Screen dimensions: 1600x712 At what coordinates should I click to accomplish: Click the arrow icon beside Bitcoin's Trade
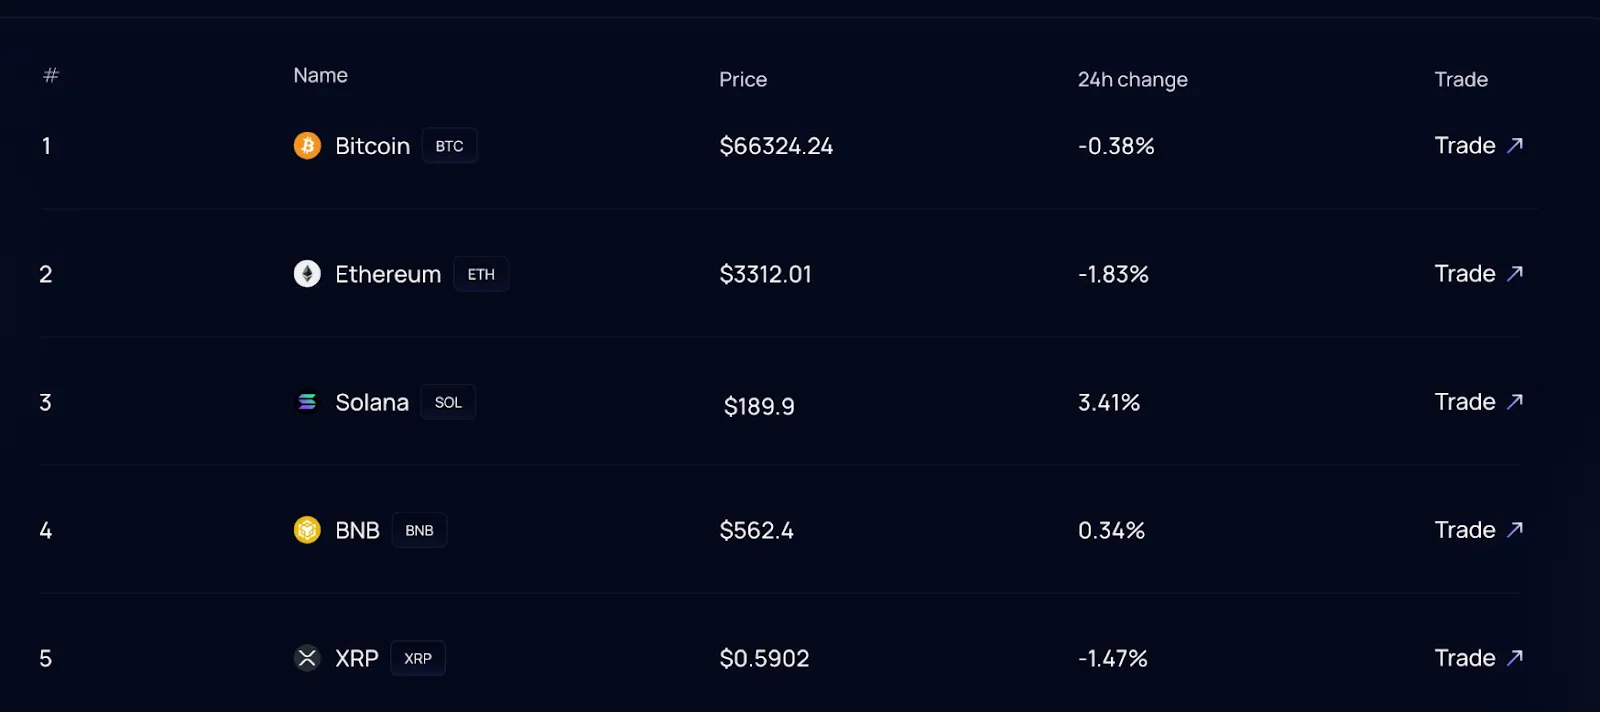1515,145
